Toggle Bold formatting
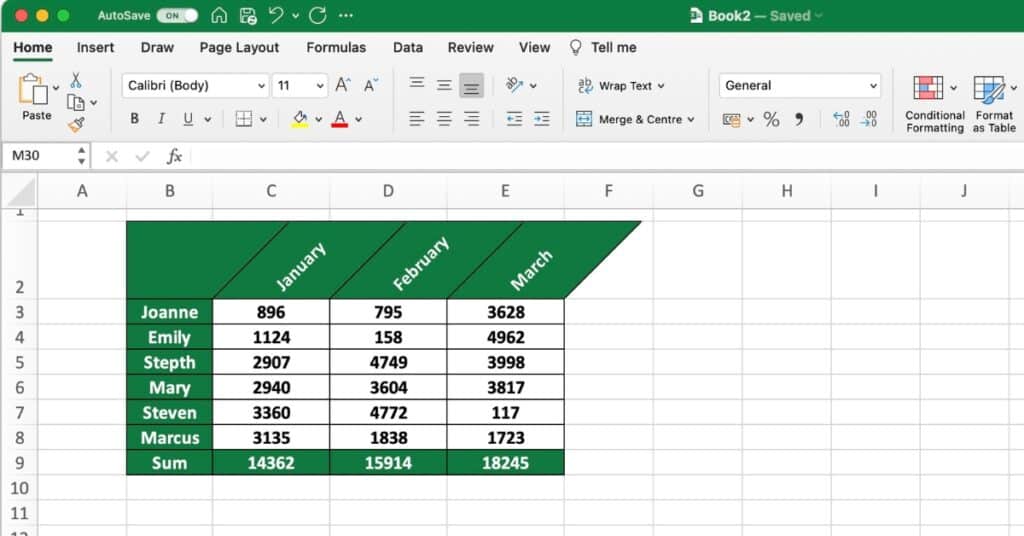The width and height of the screenshot is (1024, 536). pyautogui.click(x=135, y=119)
